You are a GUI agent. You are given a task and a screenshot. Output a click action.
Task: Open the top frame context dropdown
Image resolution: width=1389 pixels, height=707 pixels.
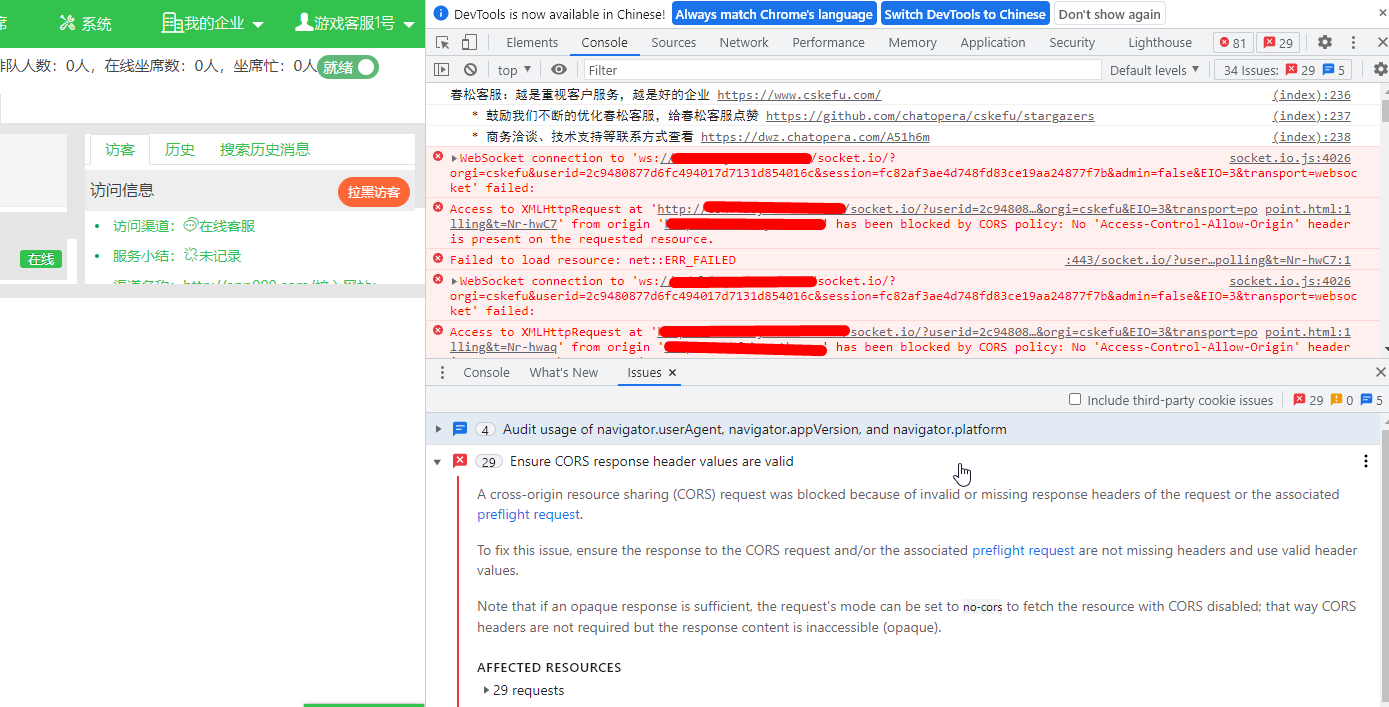[512, 69]
